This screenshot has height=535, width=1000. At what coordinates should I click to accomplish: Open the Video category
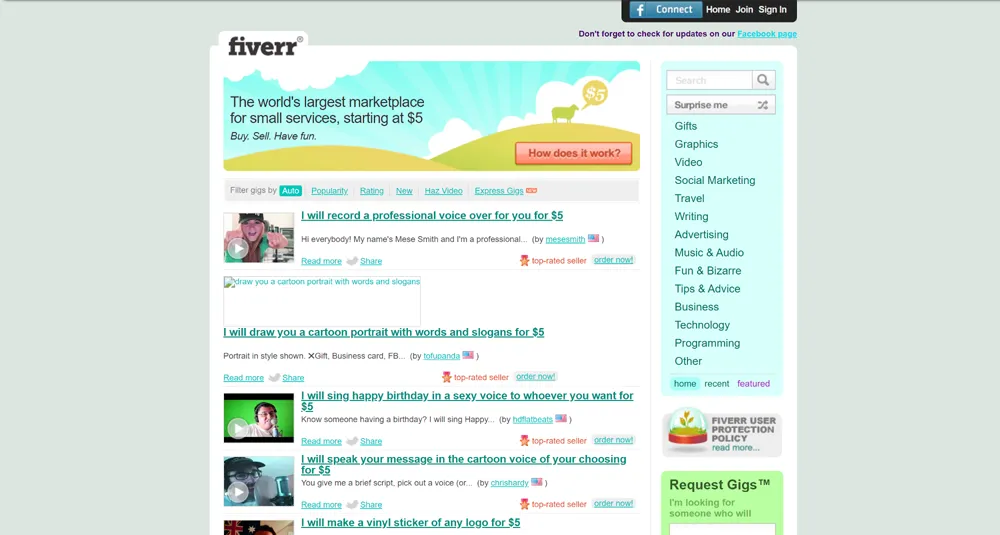688,163
